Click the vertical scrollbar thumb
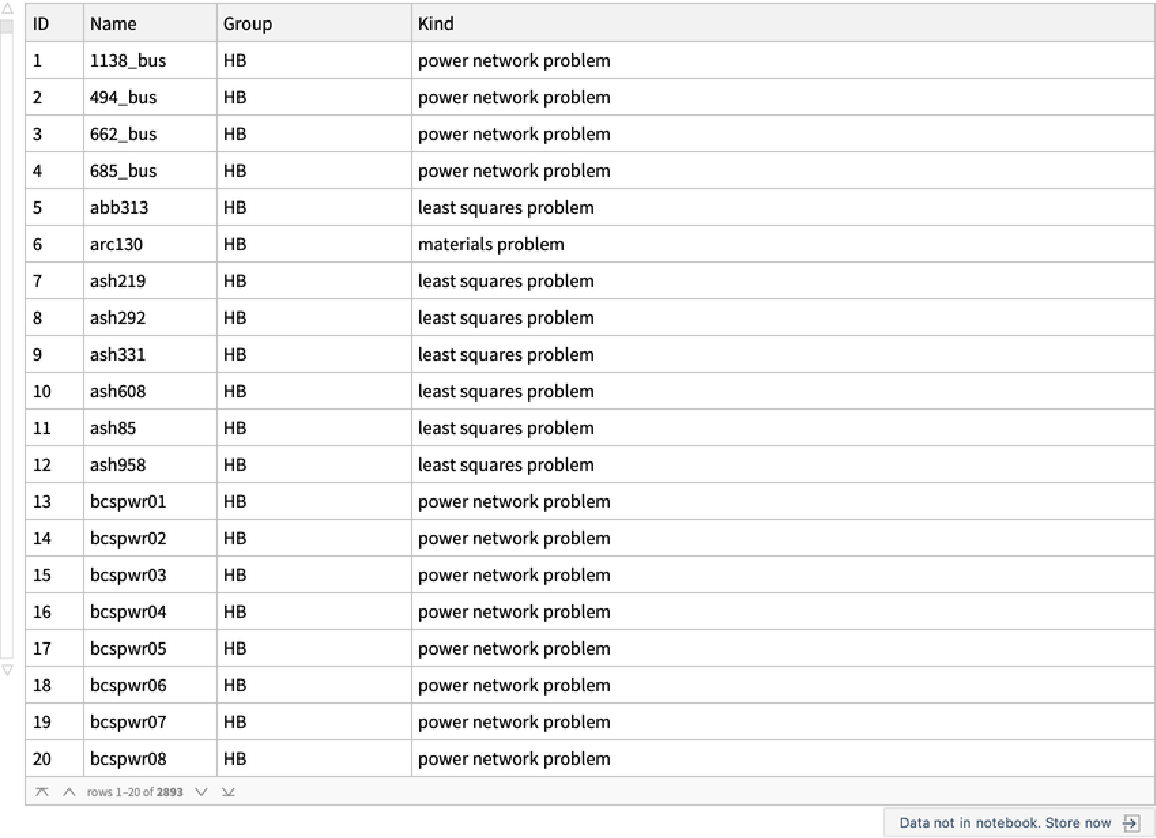Image resolution: width=1156 pixels, height=838 pixels. coord(7,28)
